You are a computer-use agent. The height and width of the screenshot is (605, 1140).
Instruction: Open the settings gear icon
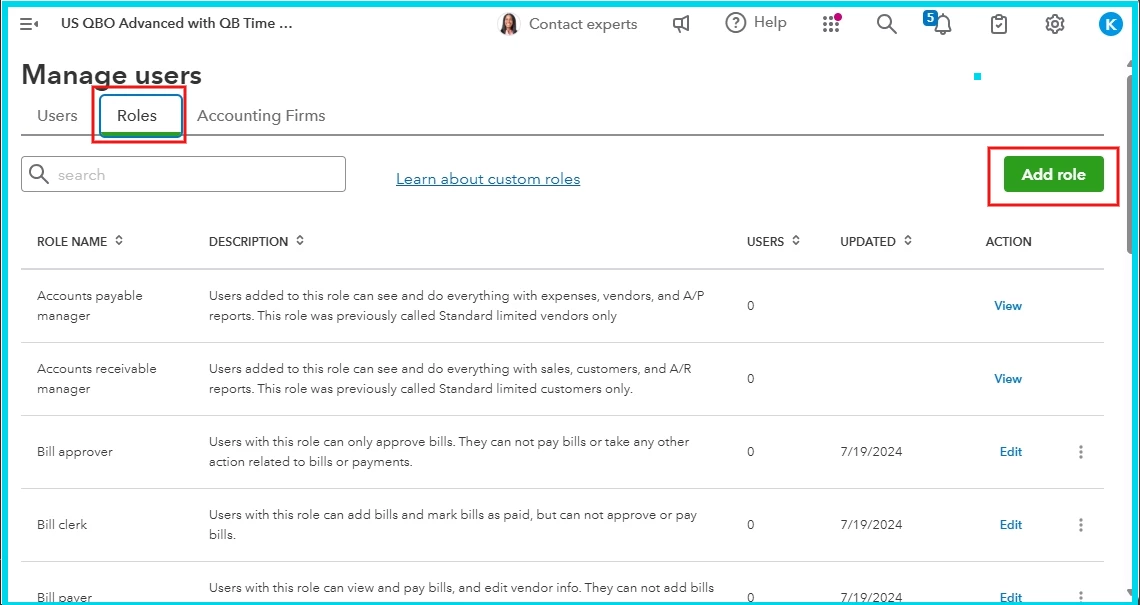point(1055,24)
